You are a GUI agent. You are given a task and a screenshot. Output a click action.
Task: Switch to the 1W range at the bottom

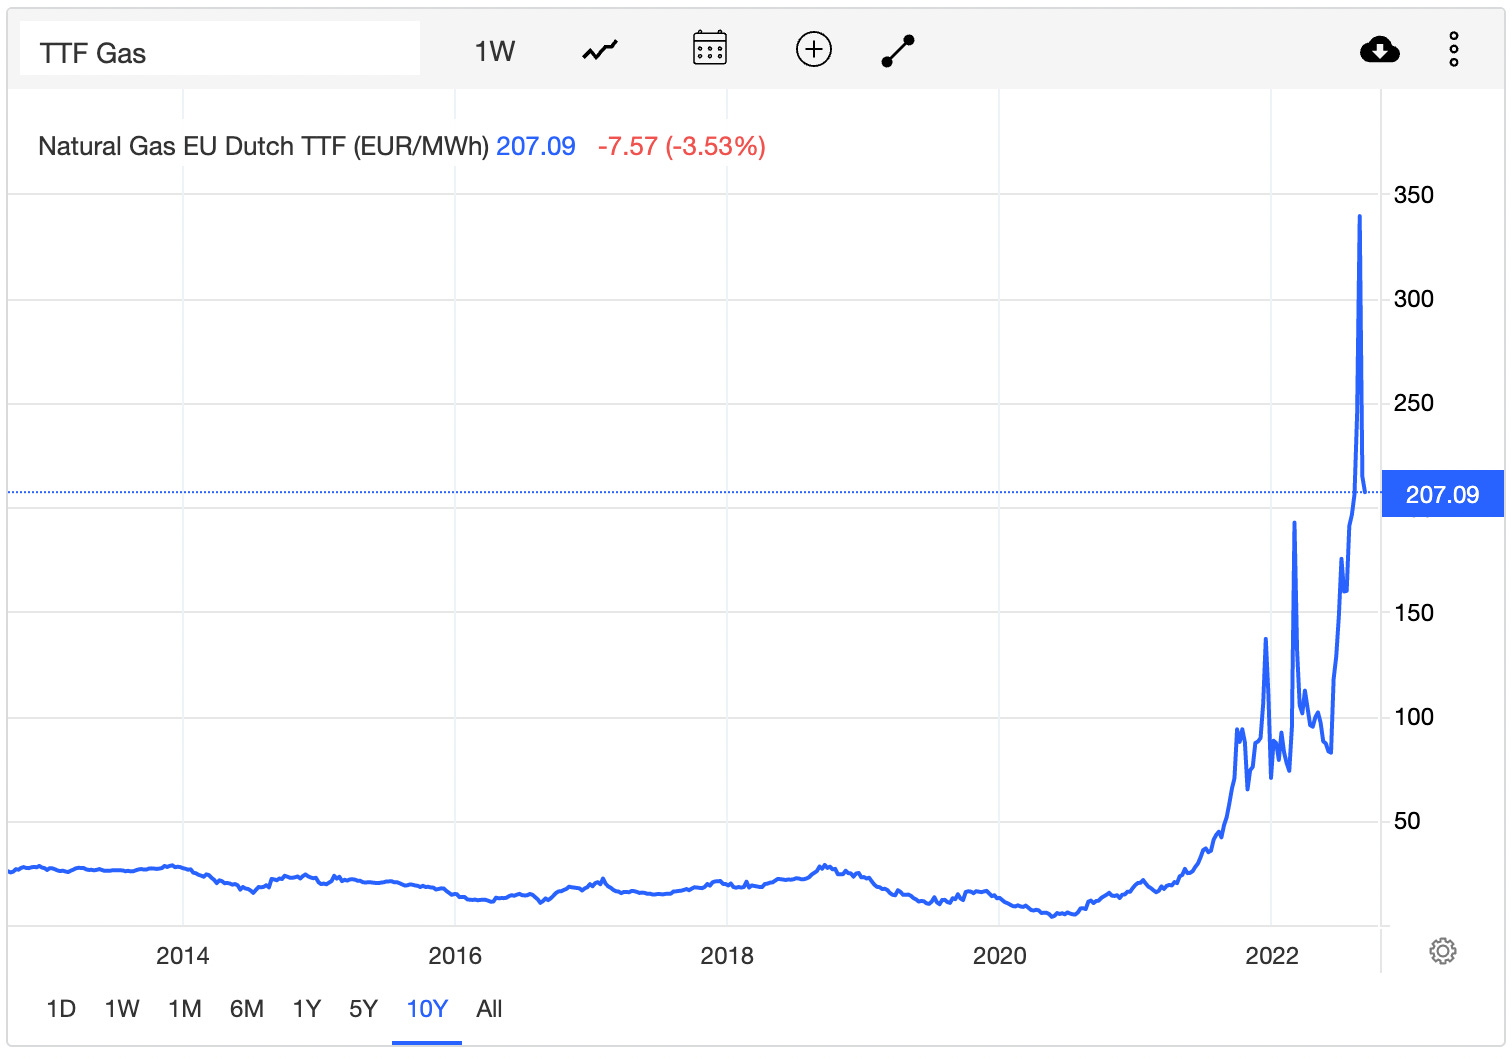click(x=122, y=1009)
